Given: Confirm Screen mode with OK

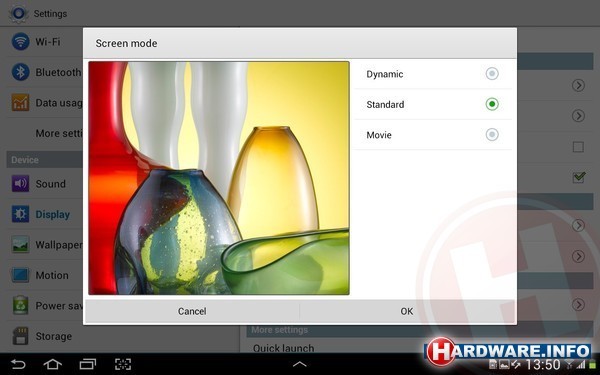Looking at the screenshot, I should (x=407, y=311).
